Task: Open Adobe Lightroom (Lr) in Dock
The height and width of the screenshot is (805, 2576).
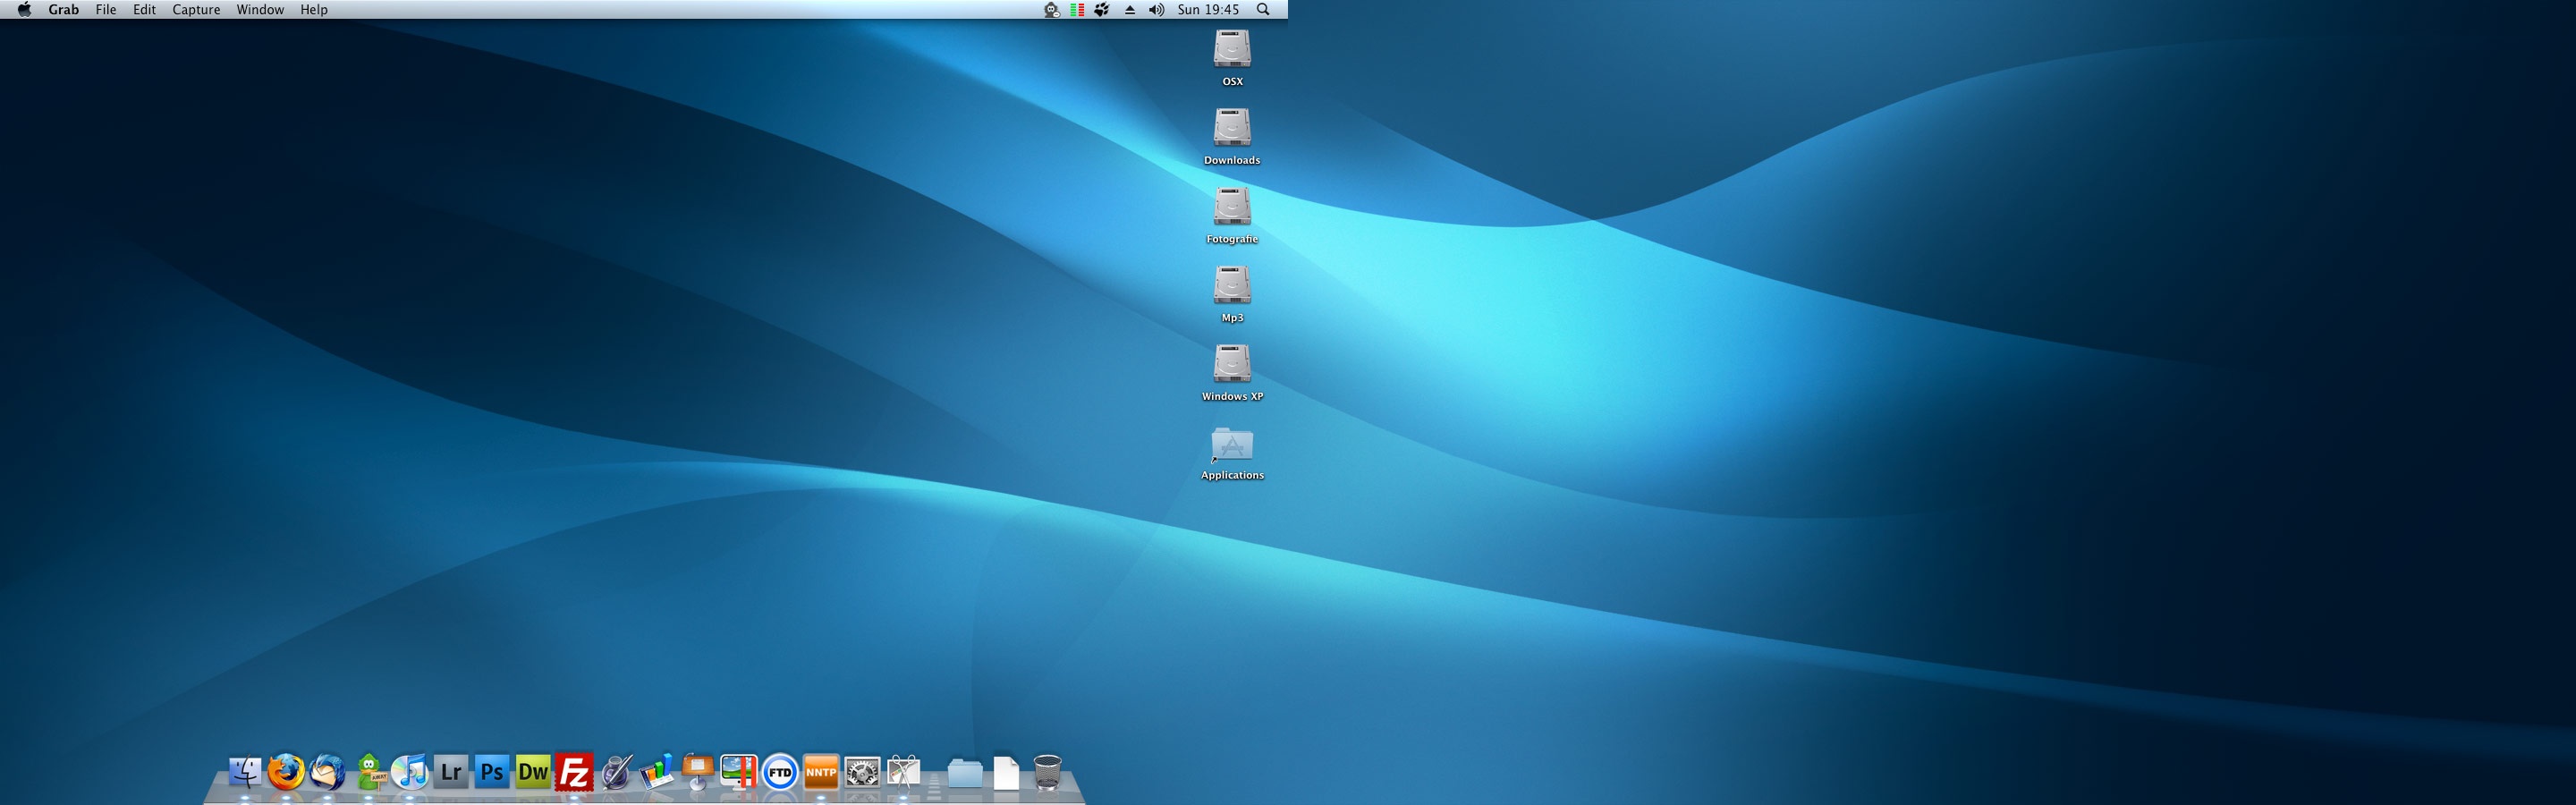Action: tap(451, 772)
